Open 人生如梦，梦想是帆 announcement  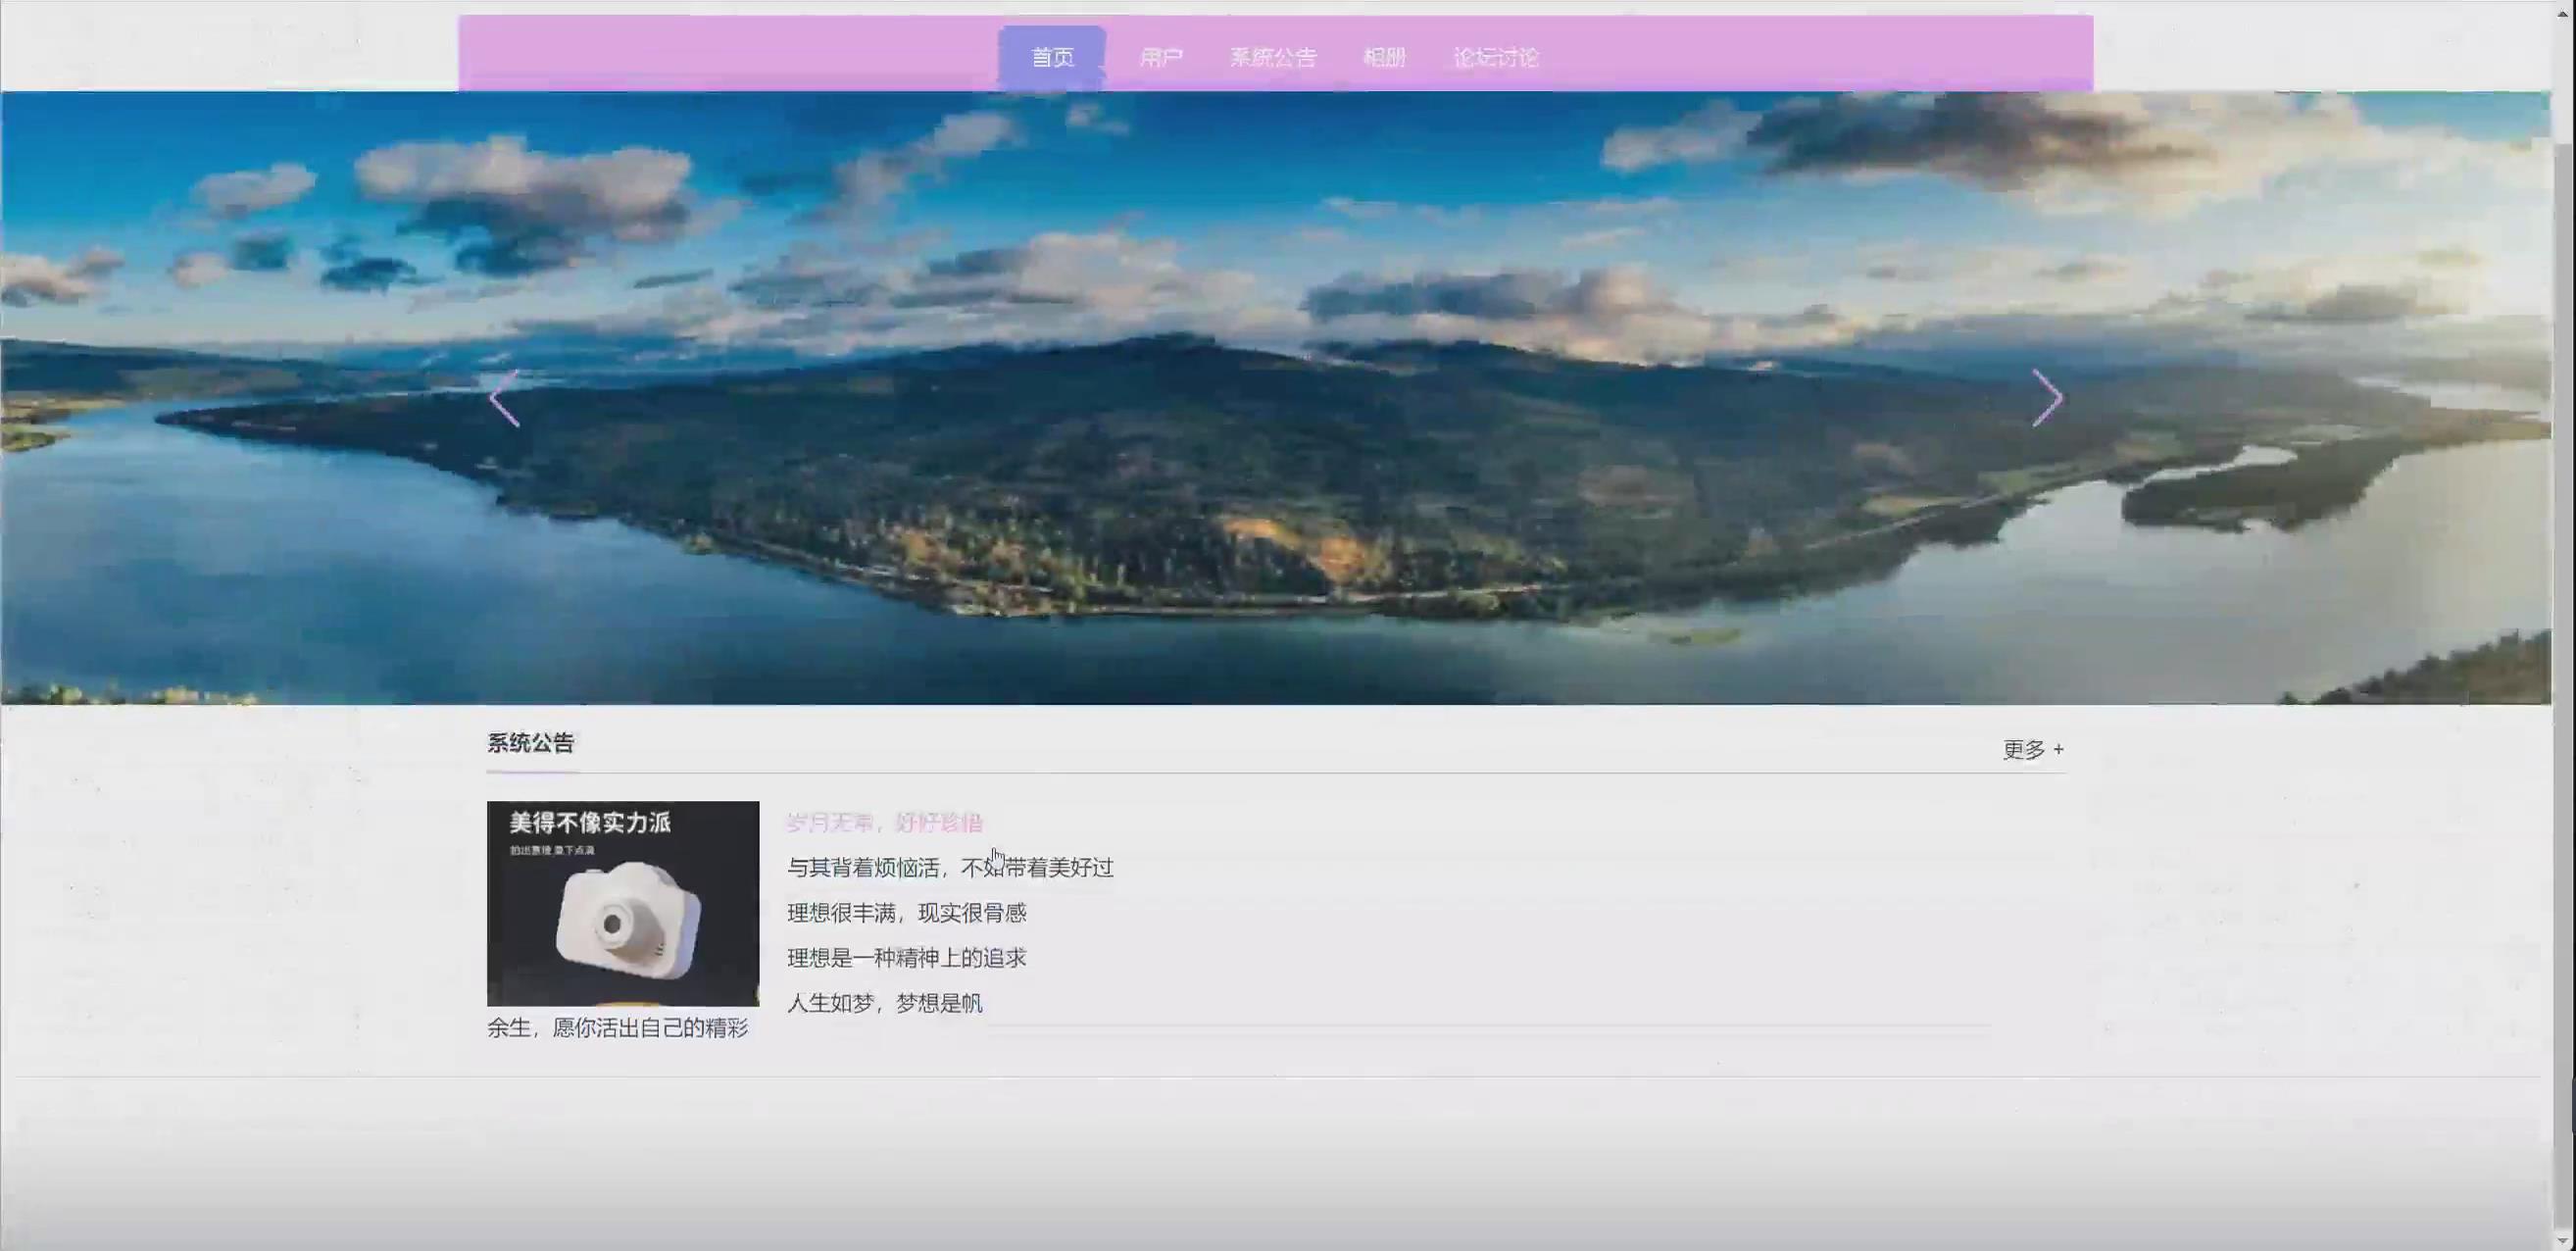tap(884, 1002)
